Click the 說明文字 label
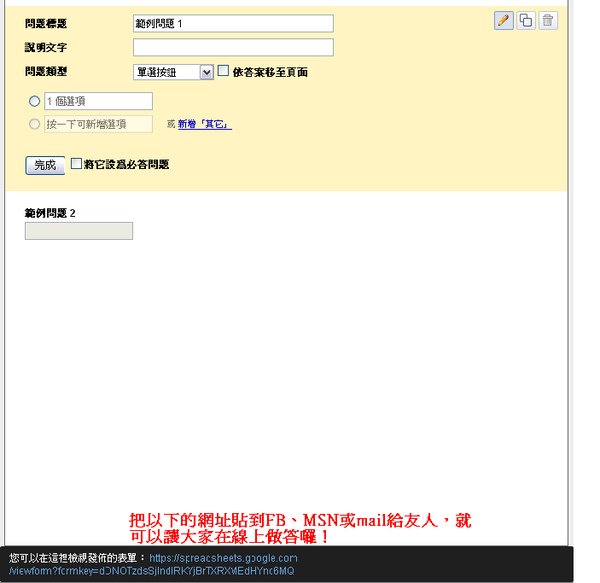The image size is (600, 583). 46,47
